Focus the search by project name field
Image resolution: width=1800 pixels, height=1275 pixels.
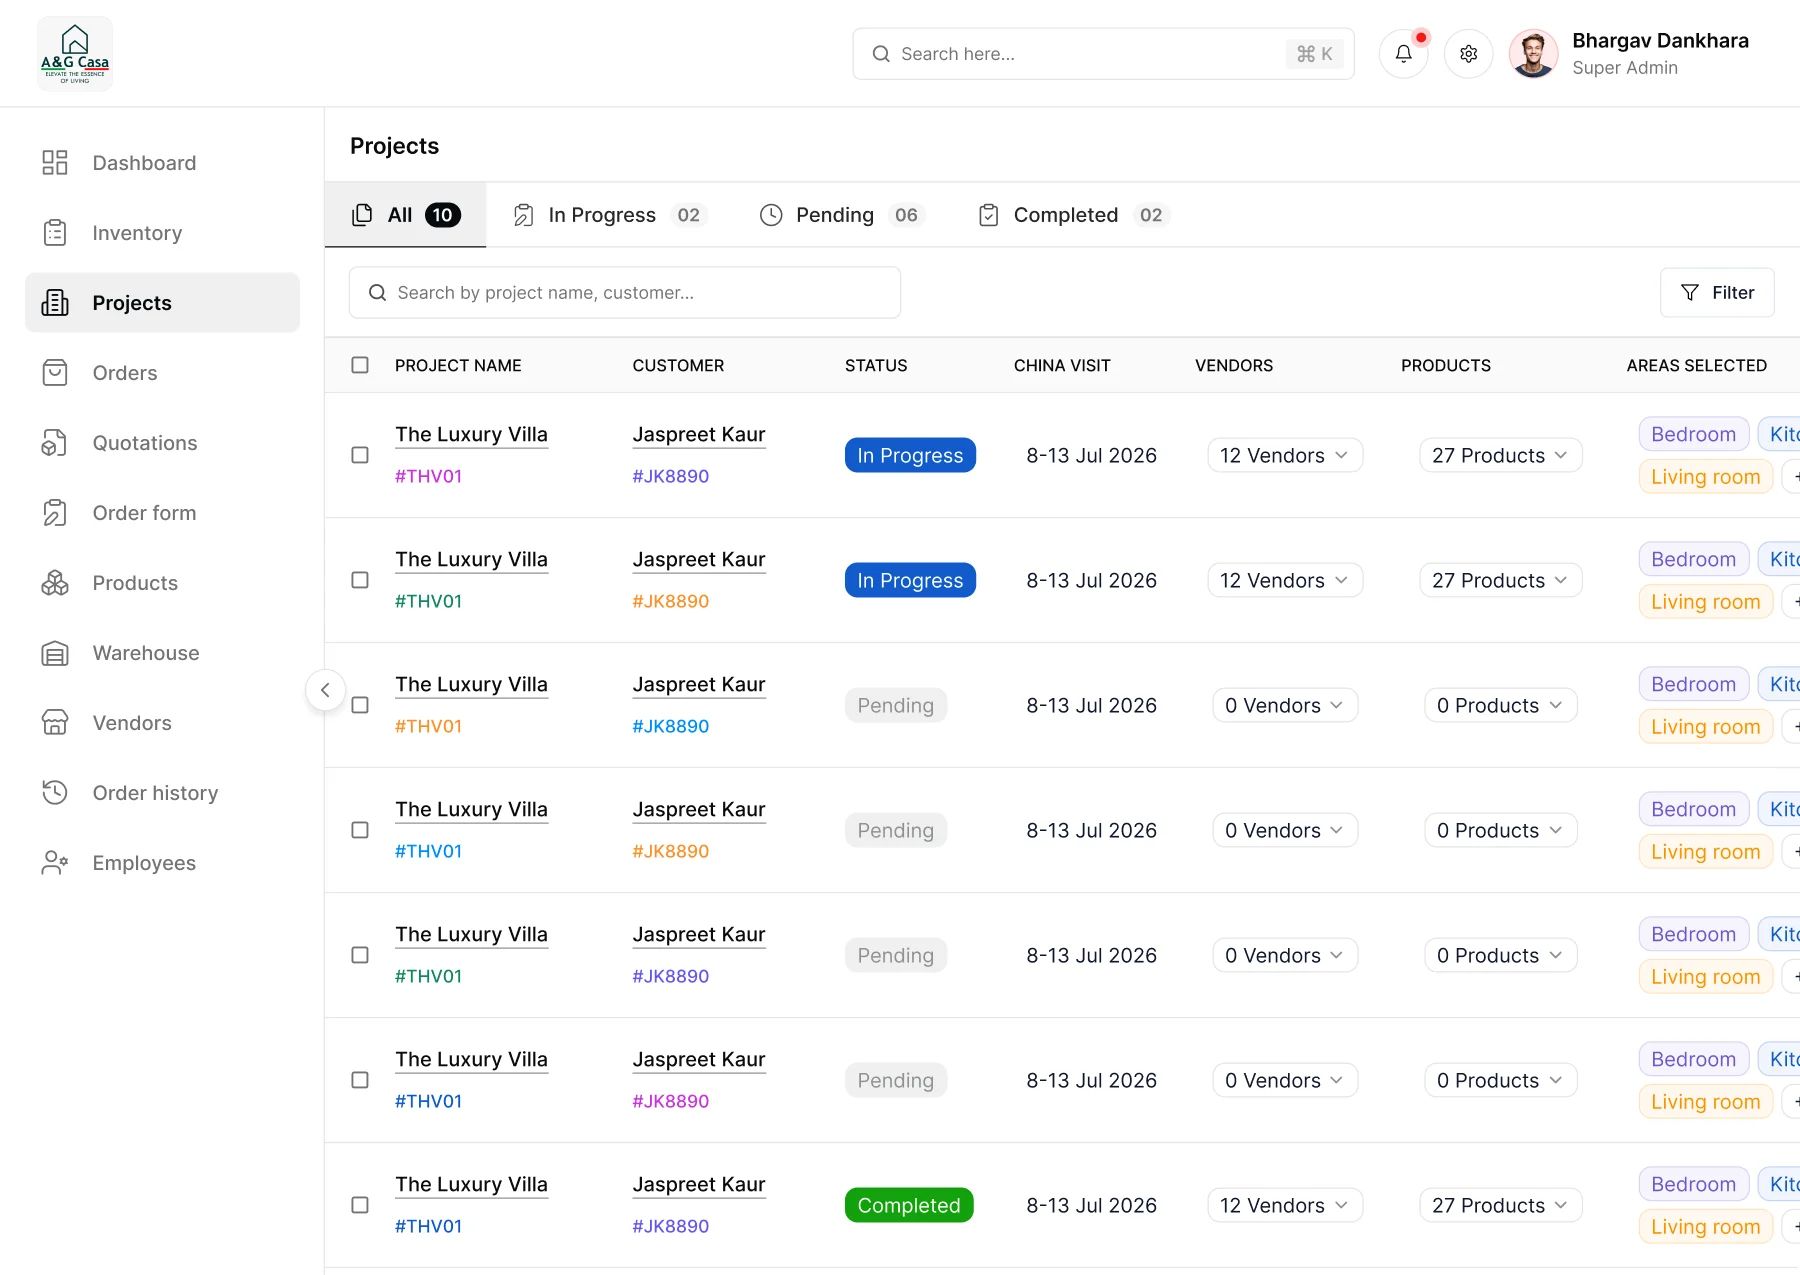coord(625,292)
